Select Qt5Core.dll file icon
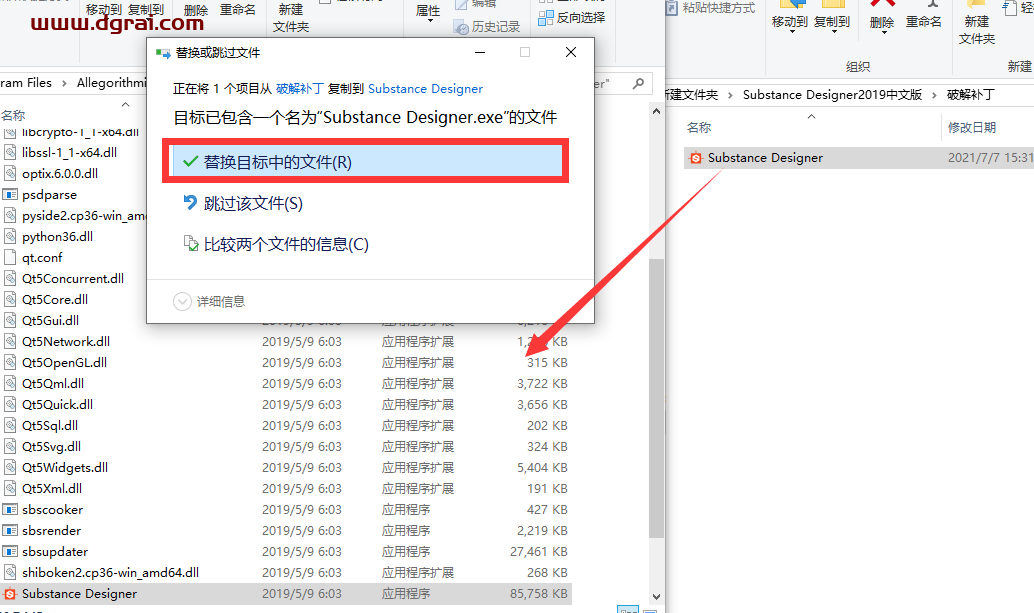The height and width of the screenshot is (613, 1034). coord(10,299)
